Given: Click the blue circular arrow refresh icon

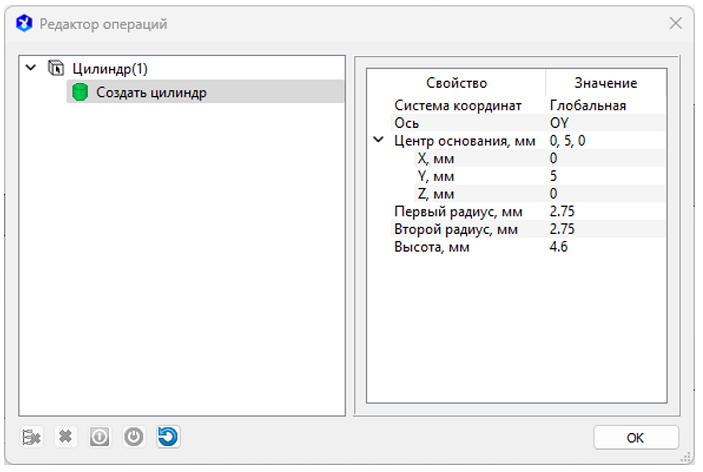Looking at the screenshot, I should [x=167, y=437].
